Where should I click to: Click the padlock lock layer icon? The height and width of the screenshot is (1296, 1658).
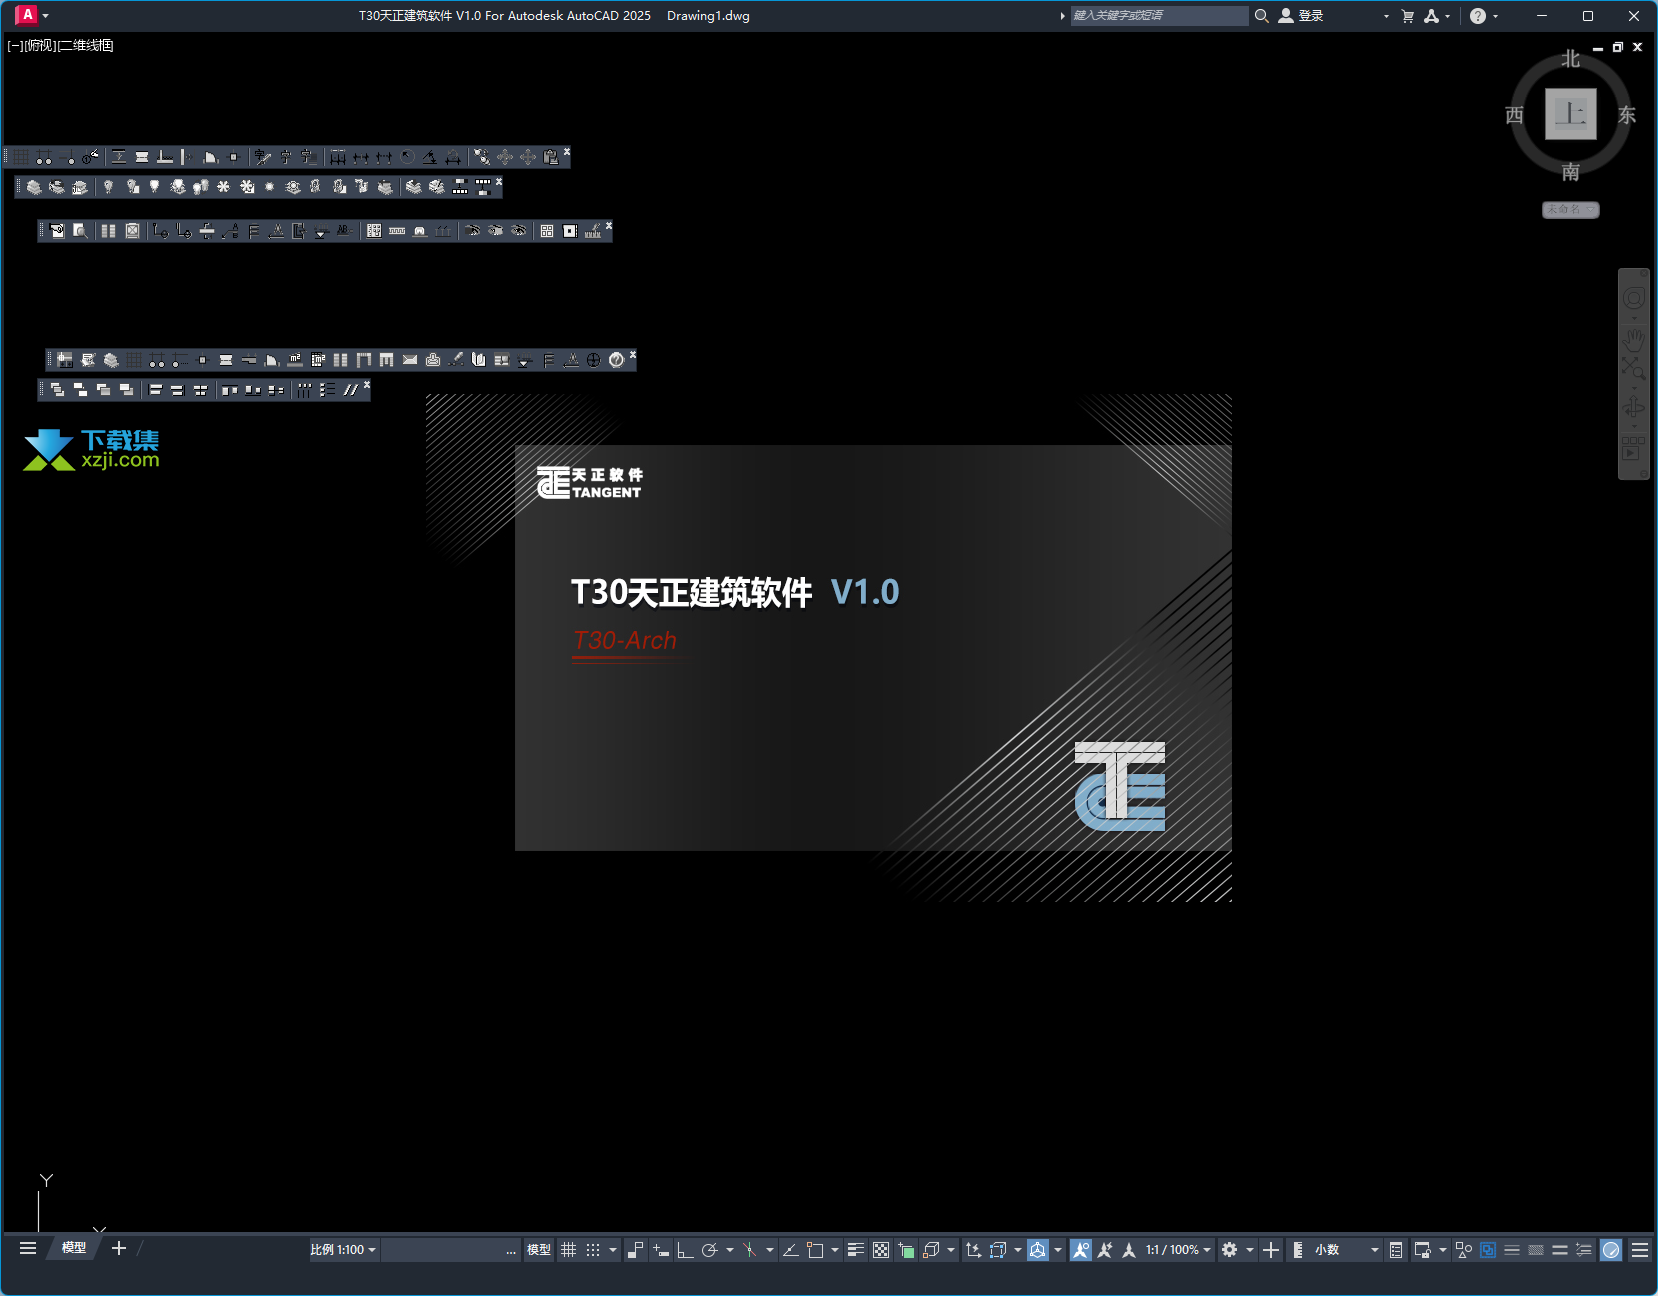pyautogui.click(x=315, y=187)
